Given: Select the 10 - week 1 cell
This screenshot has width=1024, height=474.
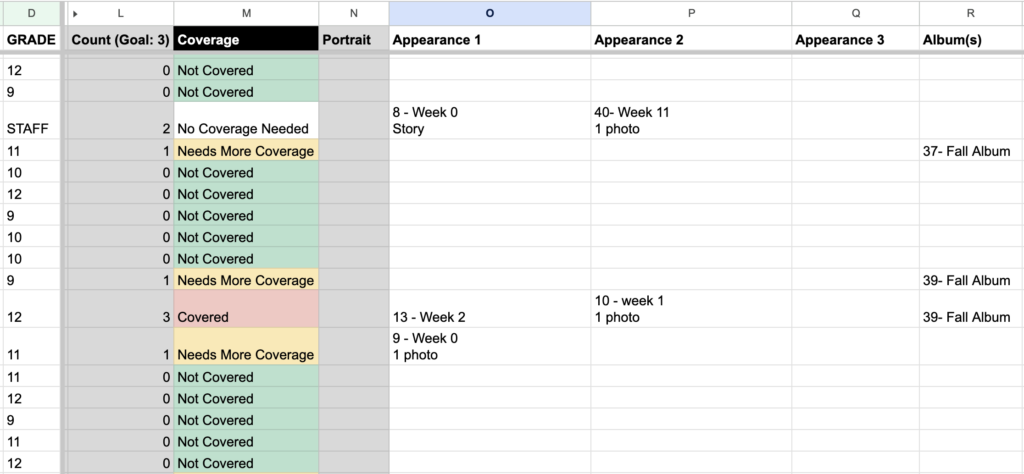Looking at the screenshot, I should pos(690,309).
